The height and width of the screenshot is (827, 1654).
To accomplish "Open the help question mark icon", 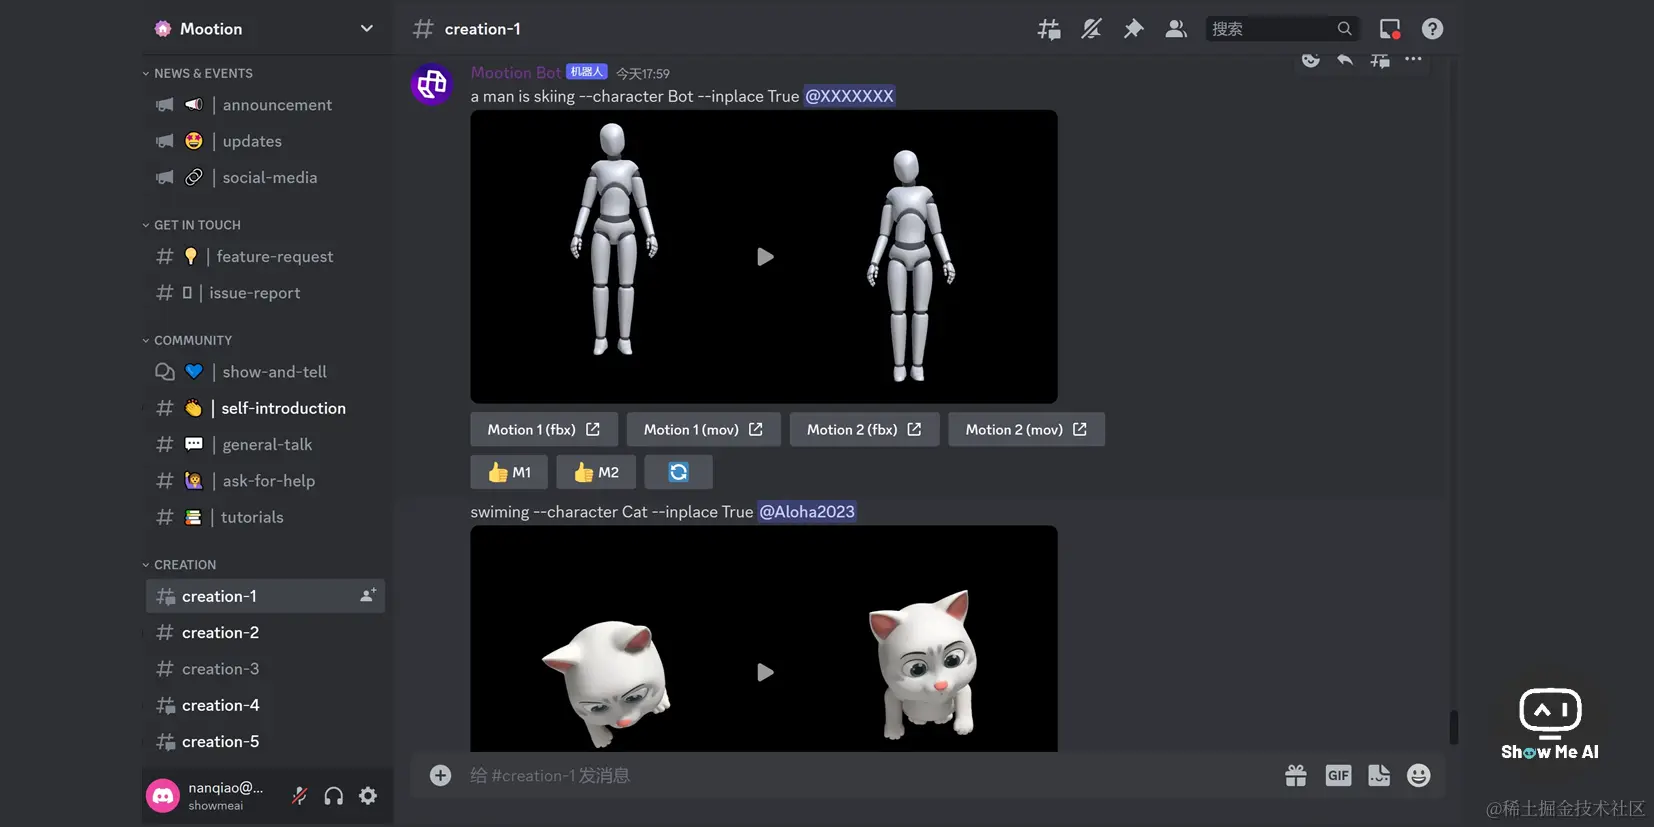I will 1432,29.
